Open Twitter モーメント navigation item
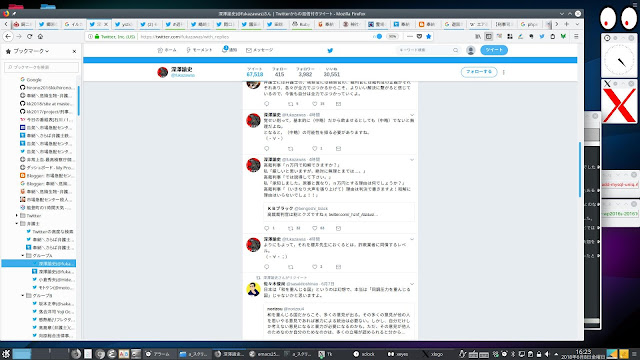The image size is (640, 360). coord(199,50)
